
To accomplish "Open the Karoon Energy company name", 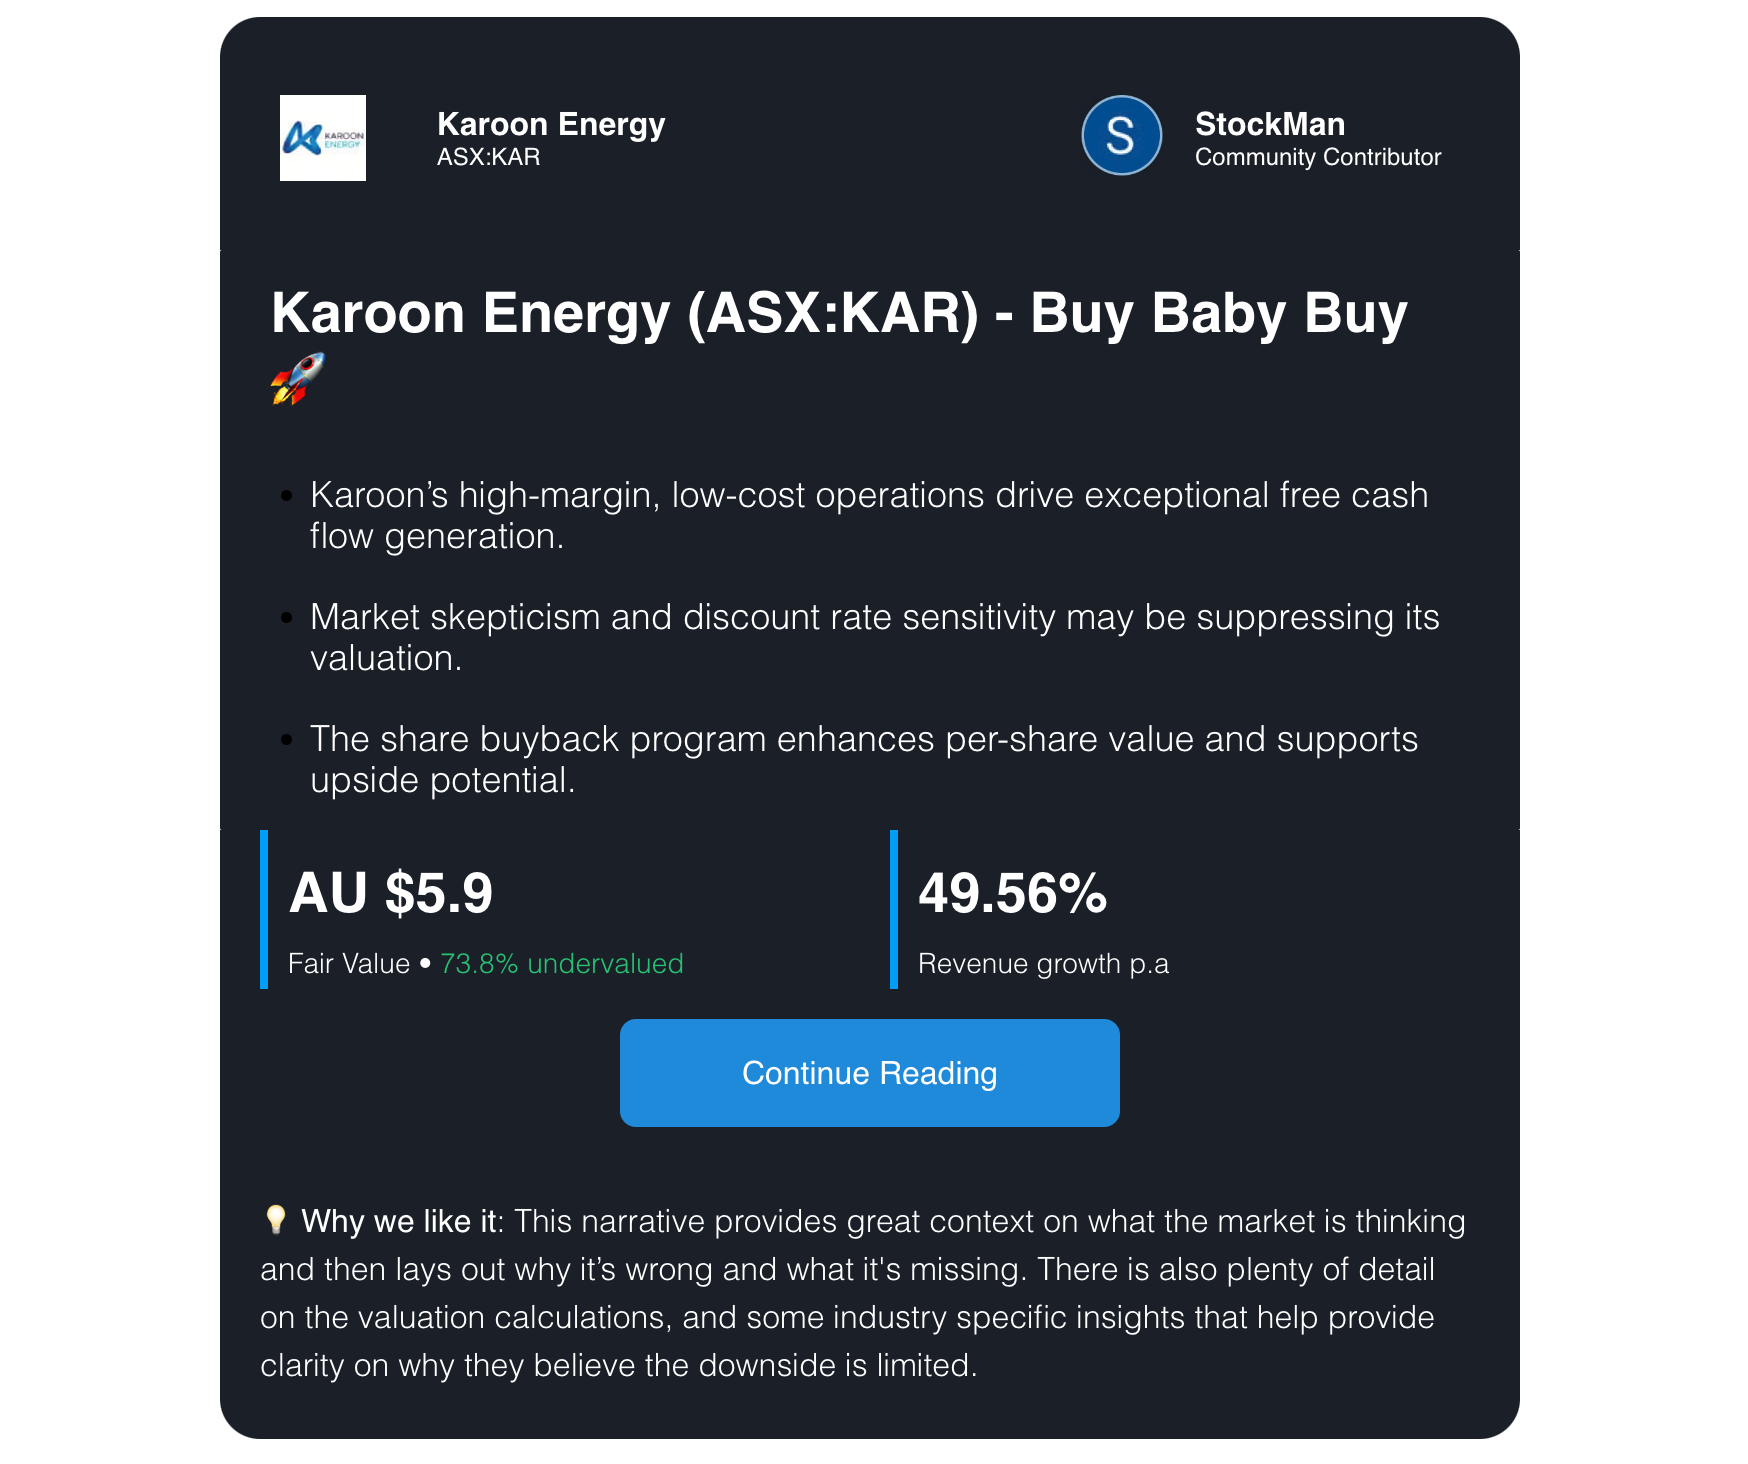I will point(551,124).
